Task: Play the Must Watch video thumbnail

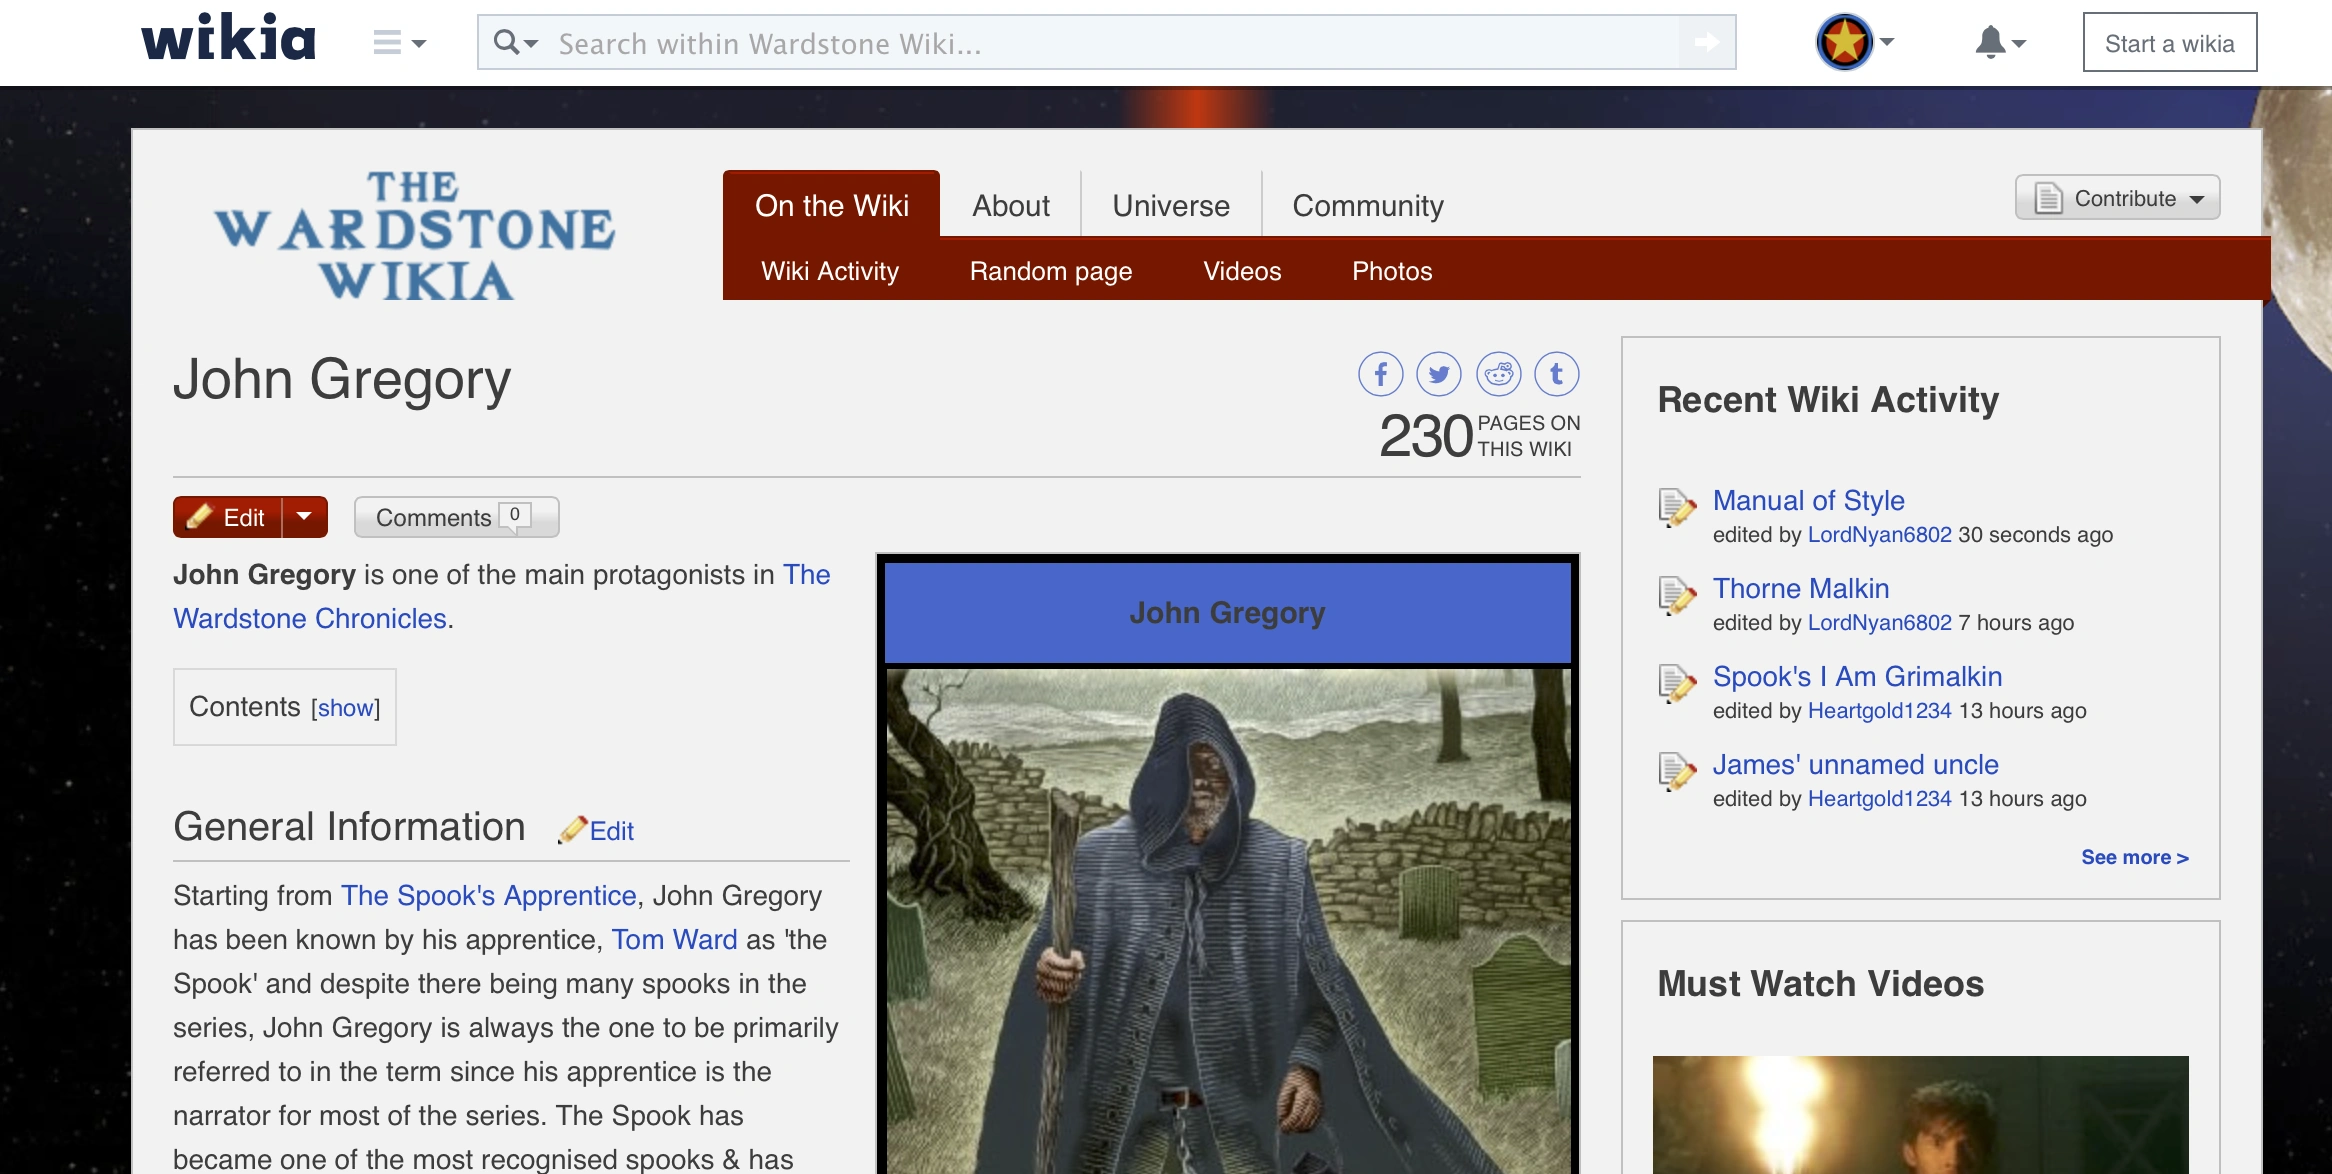Action: click(1920, 1114)
